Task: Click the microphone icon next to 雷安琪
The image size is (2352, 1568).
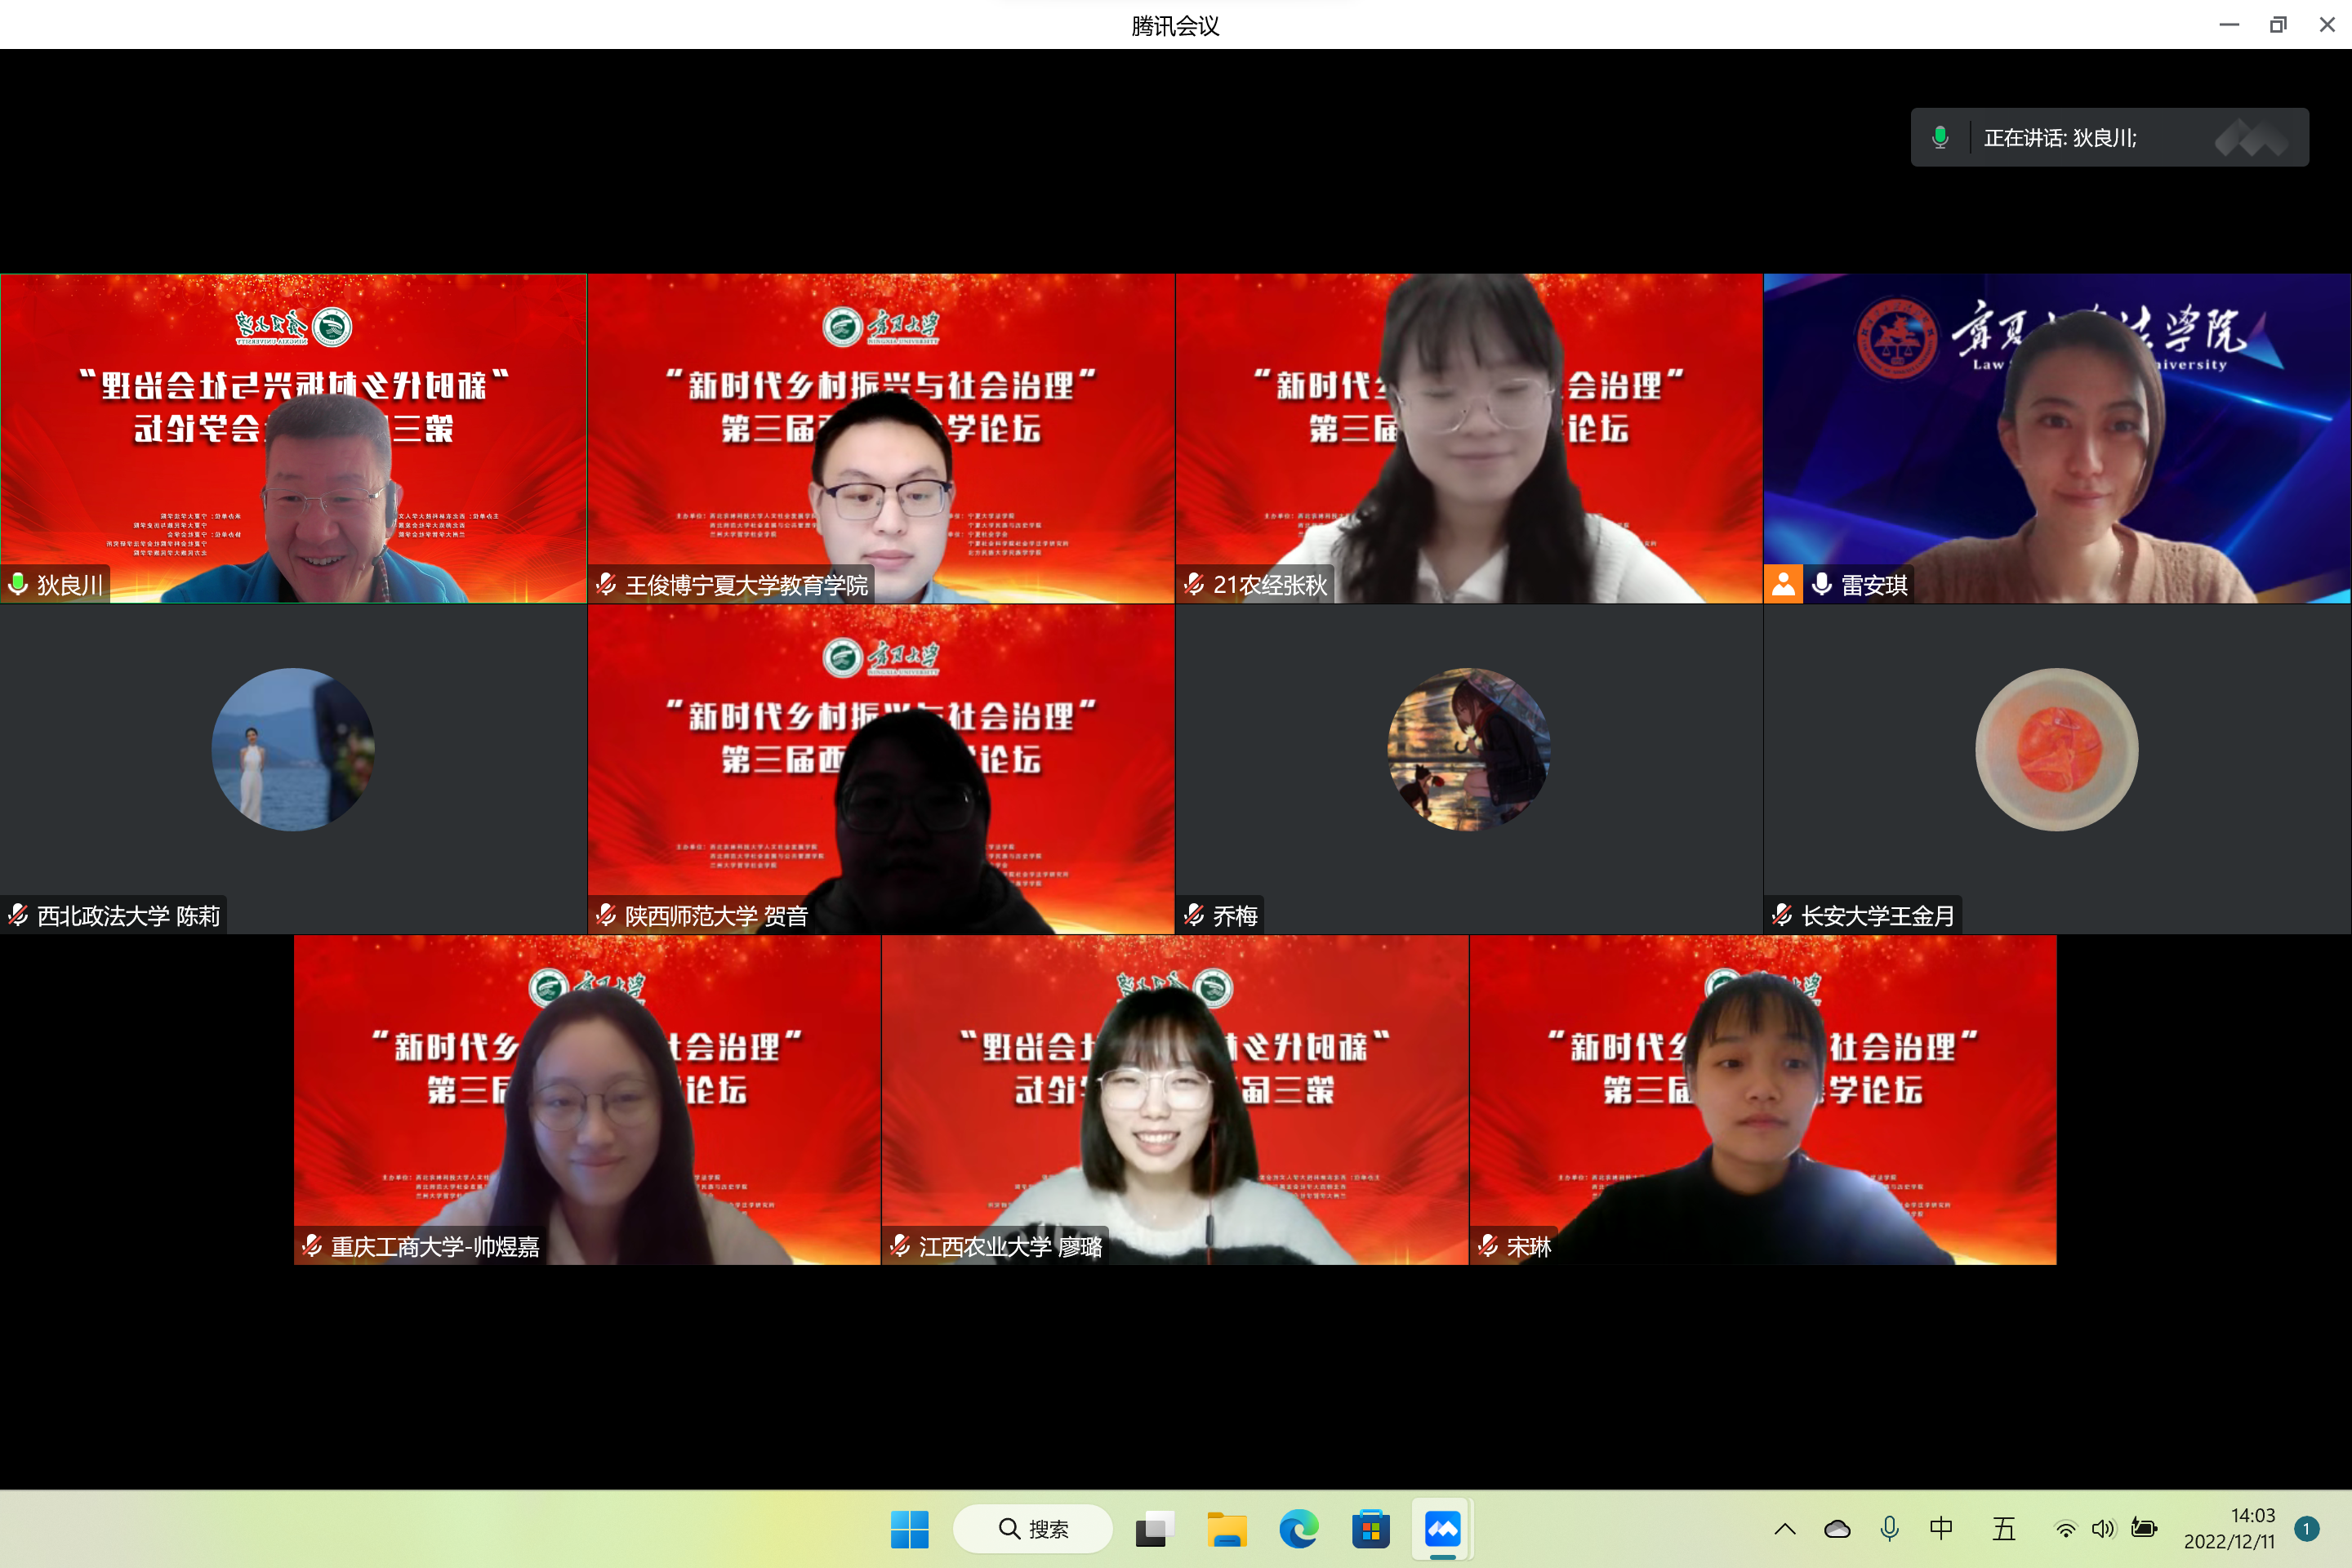Action: [1822, 584]
